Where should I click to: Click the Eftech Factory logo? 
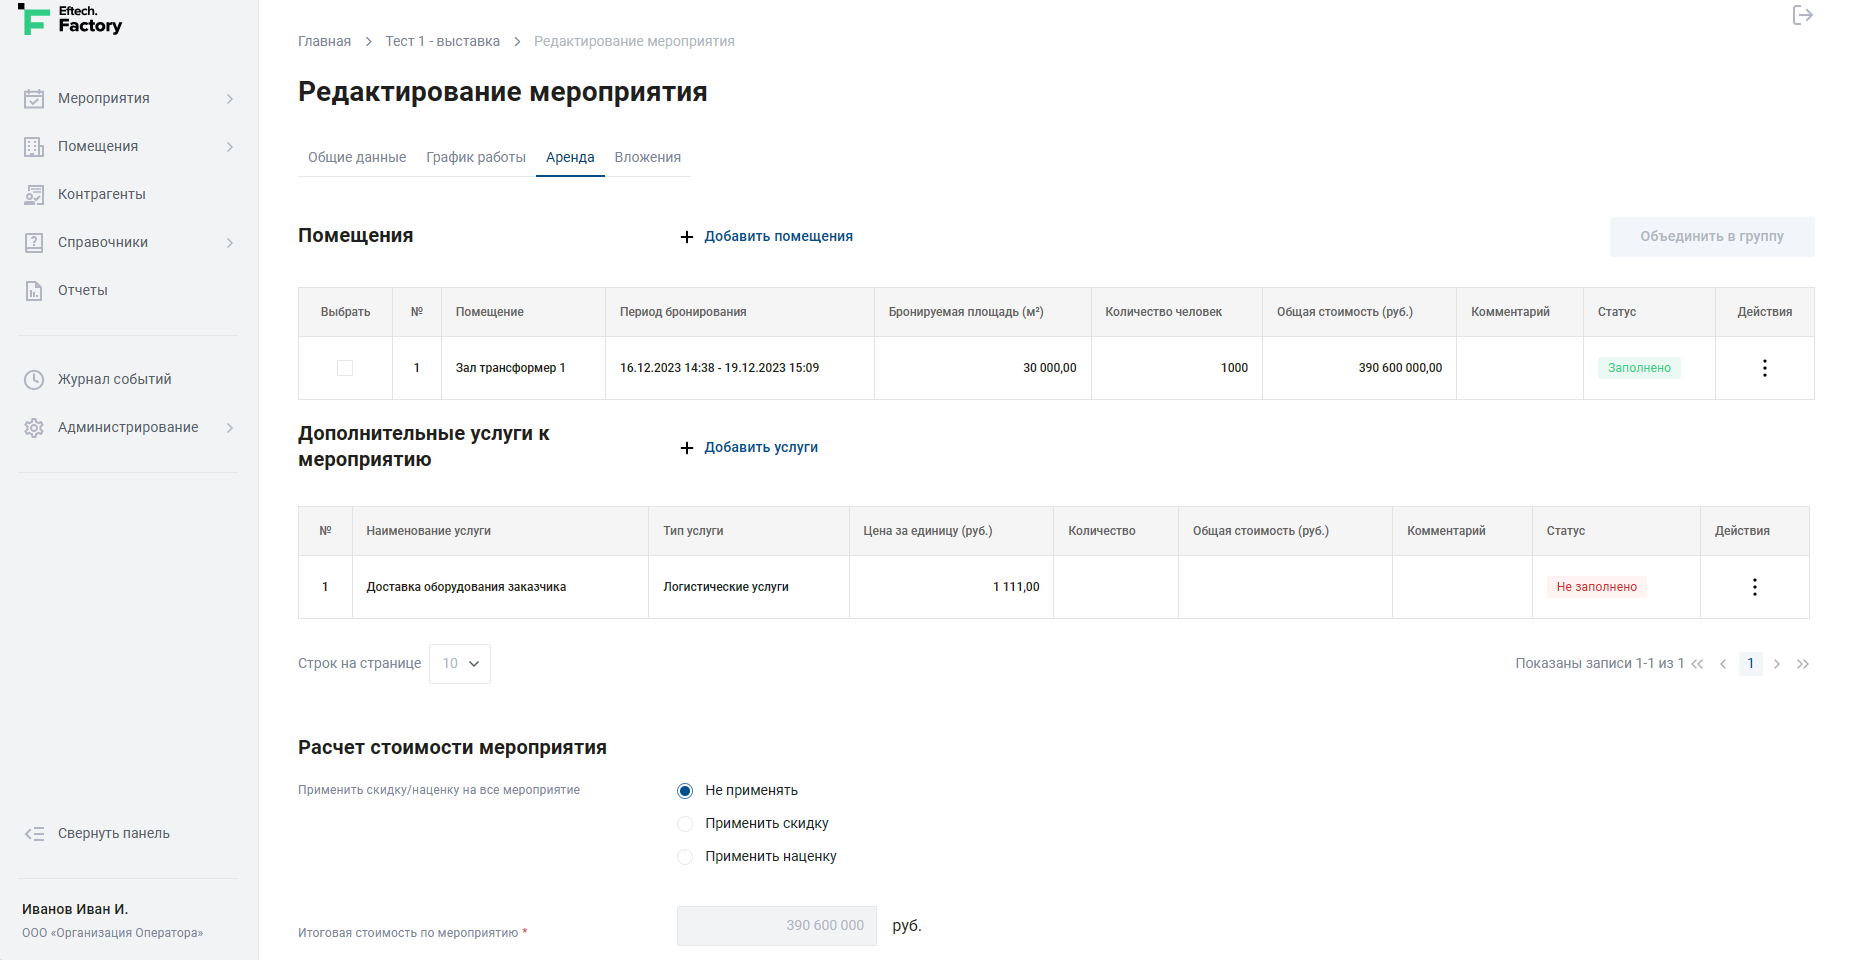click(71, 20)
